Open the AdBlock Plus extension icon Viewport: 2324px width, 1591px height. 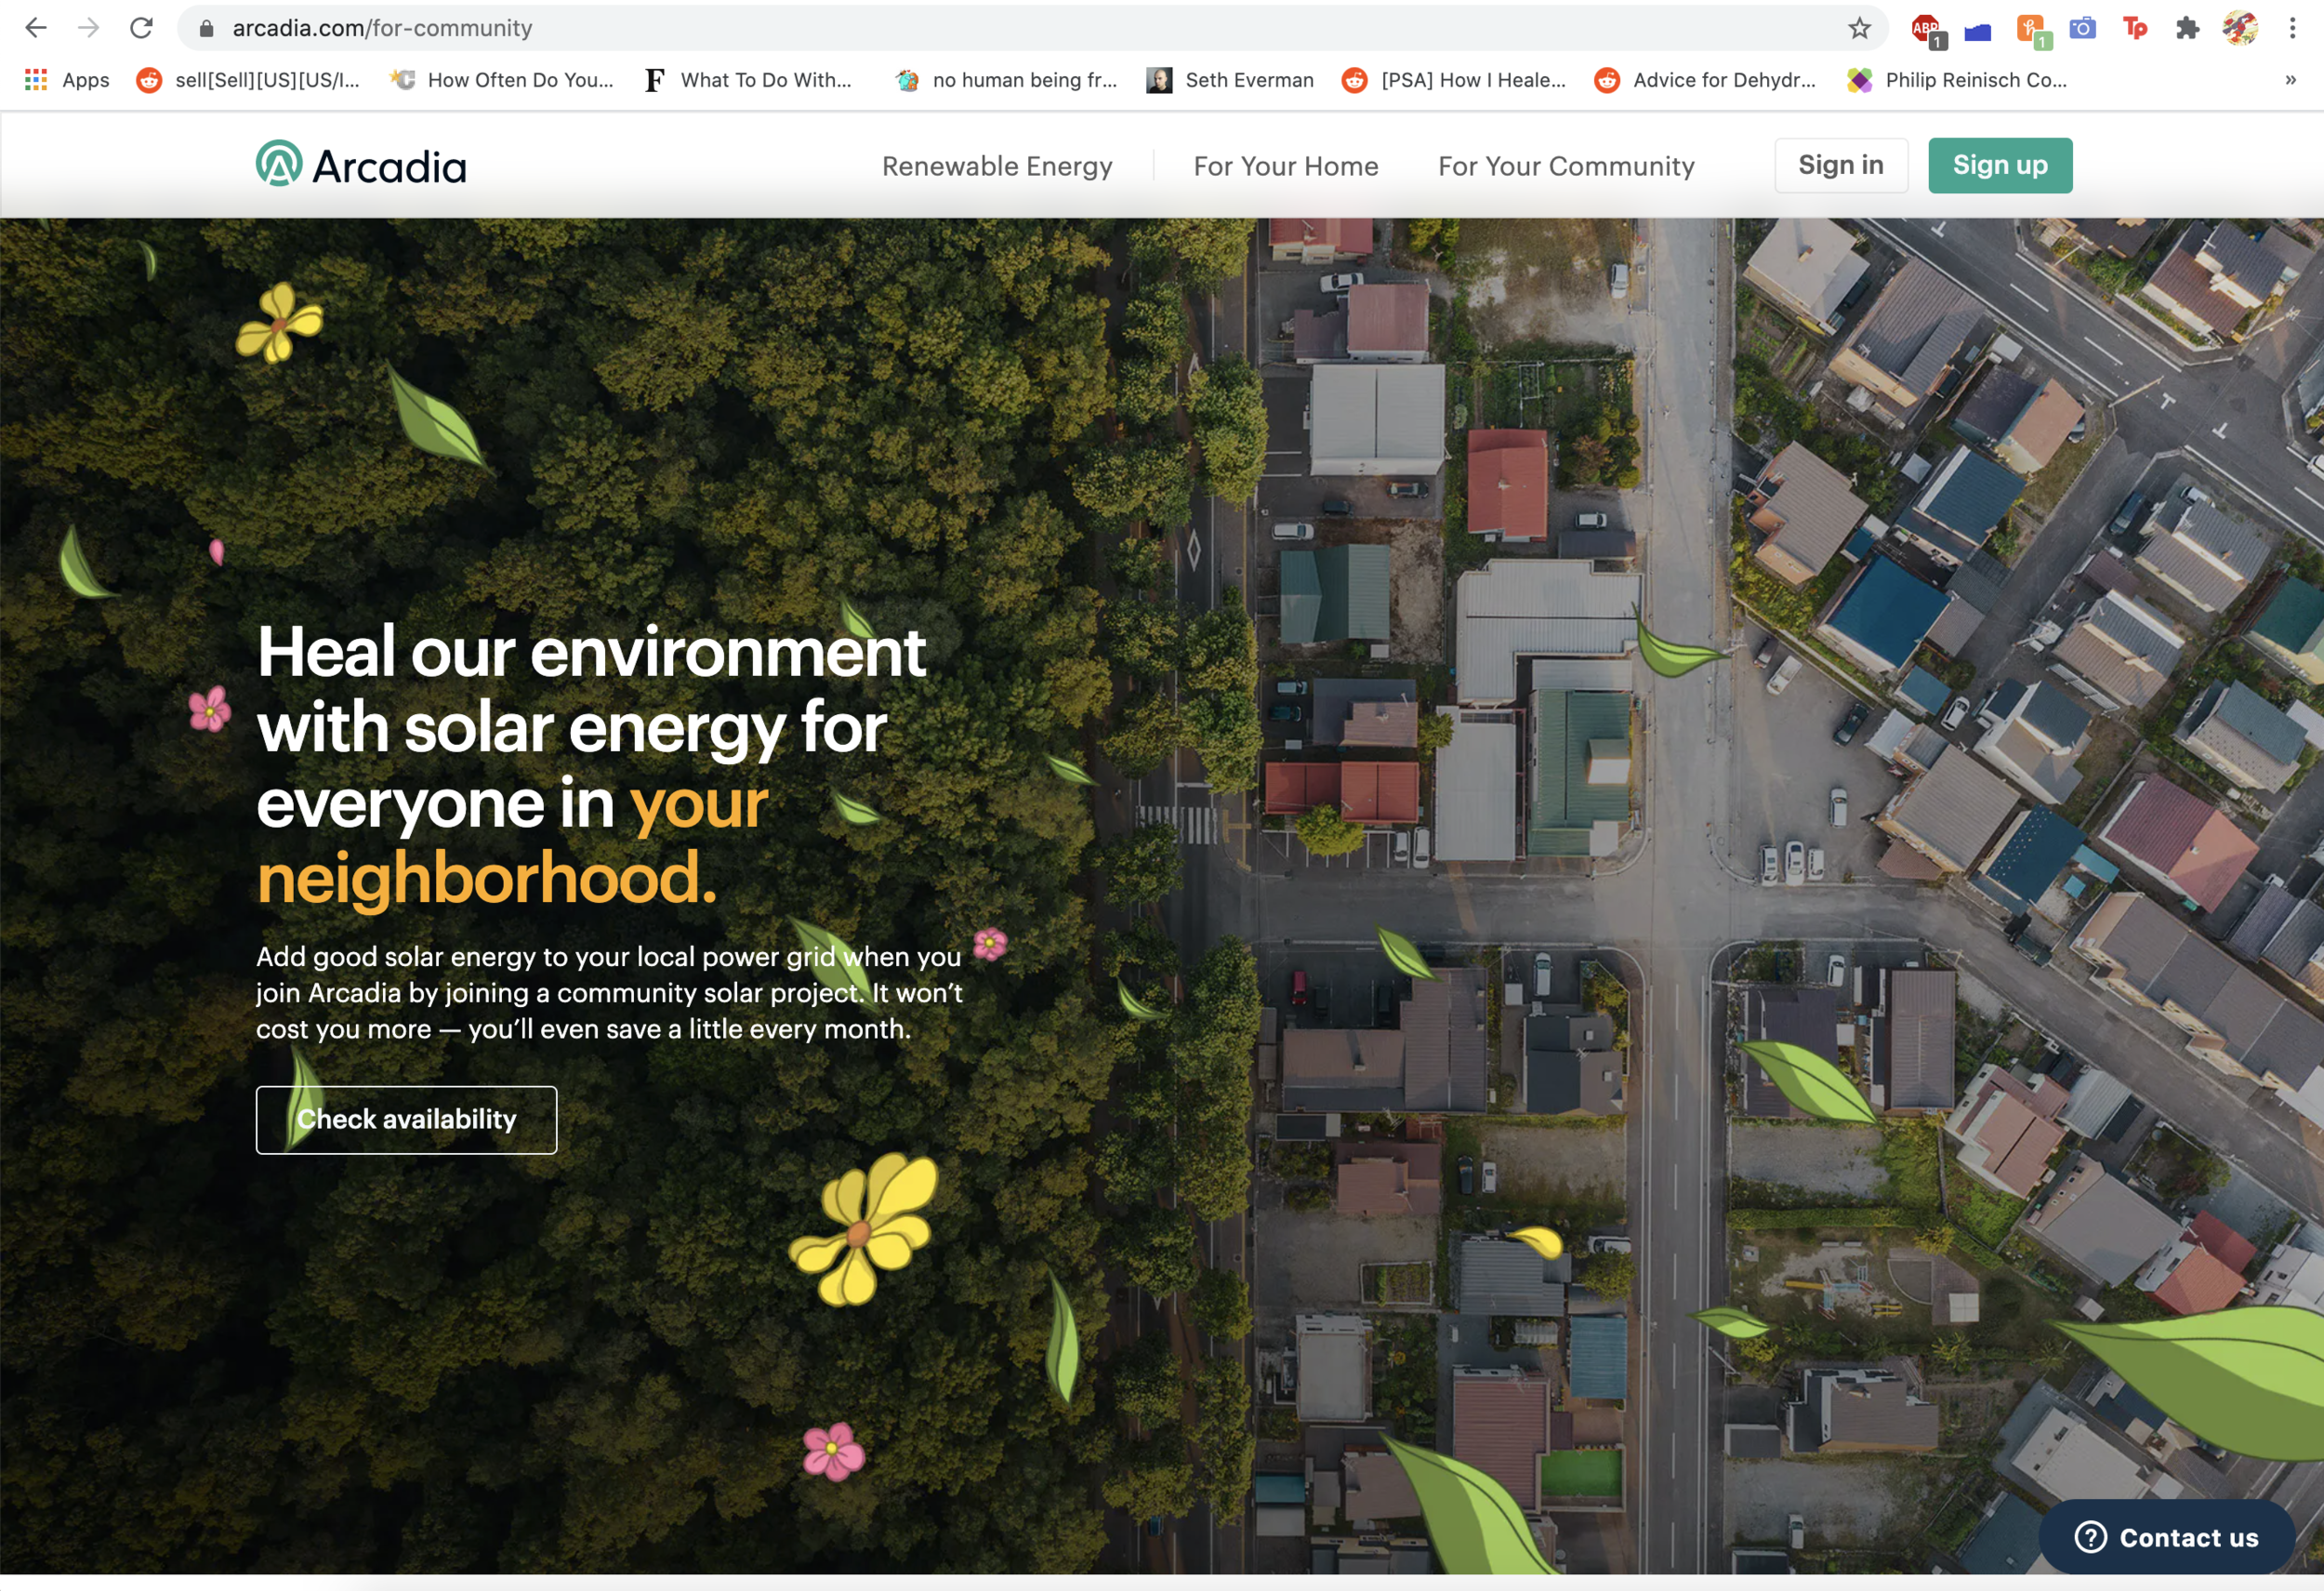[x=1925, y=30]
